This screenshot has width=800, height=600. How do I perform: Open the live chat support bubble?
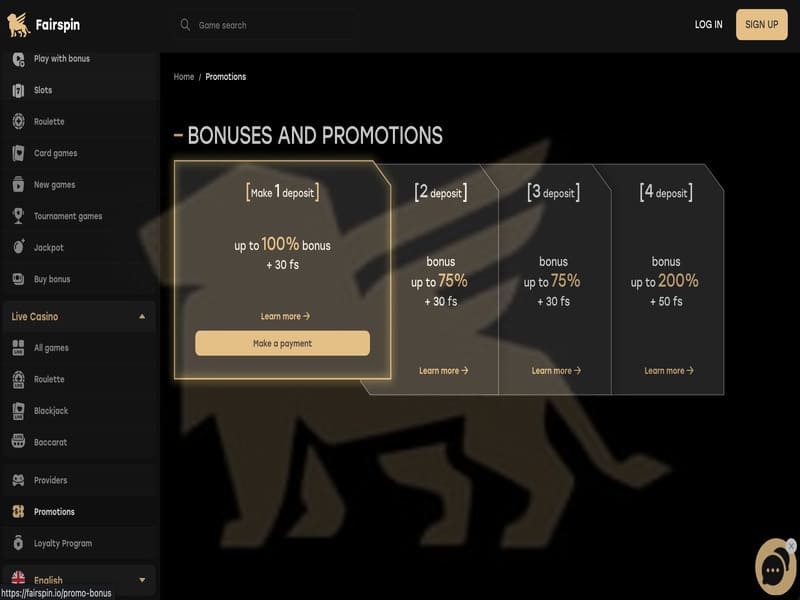[773, 570]
